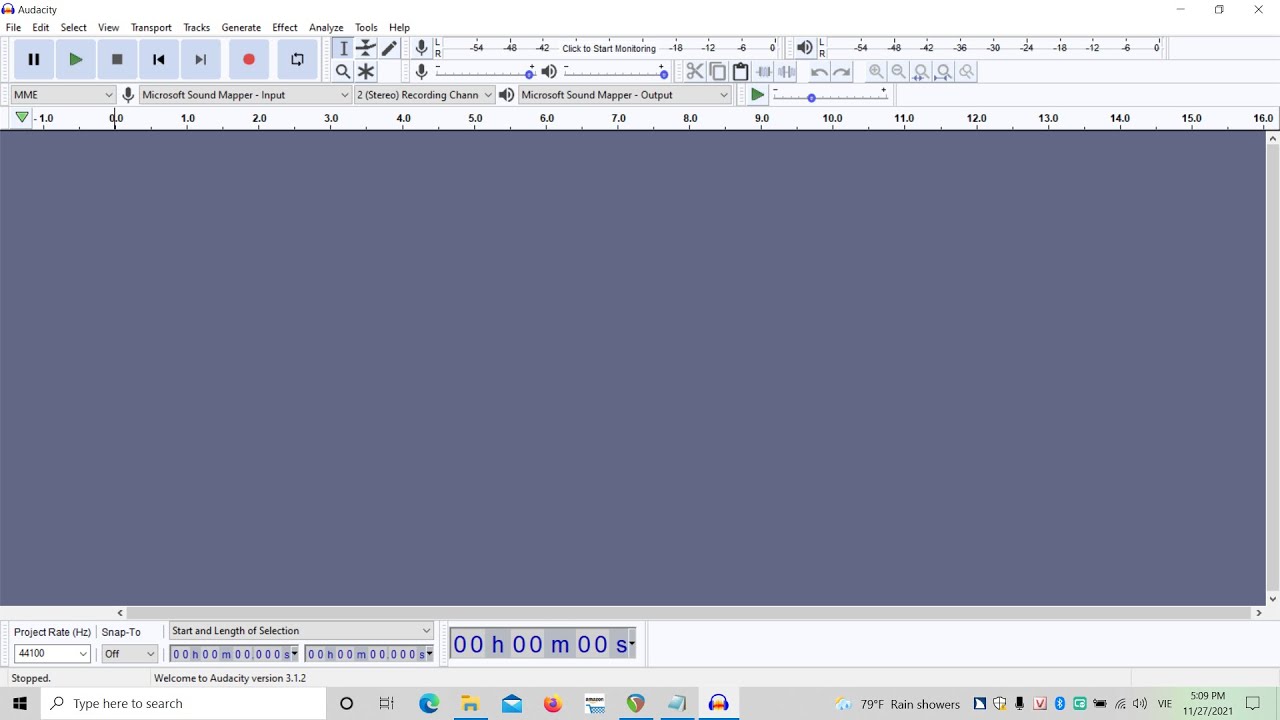1280x720 pixels.
Task: Click the selection start time field
Action: click(234, 654)
